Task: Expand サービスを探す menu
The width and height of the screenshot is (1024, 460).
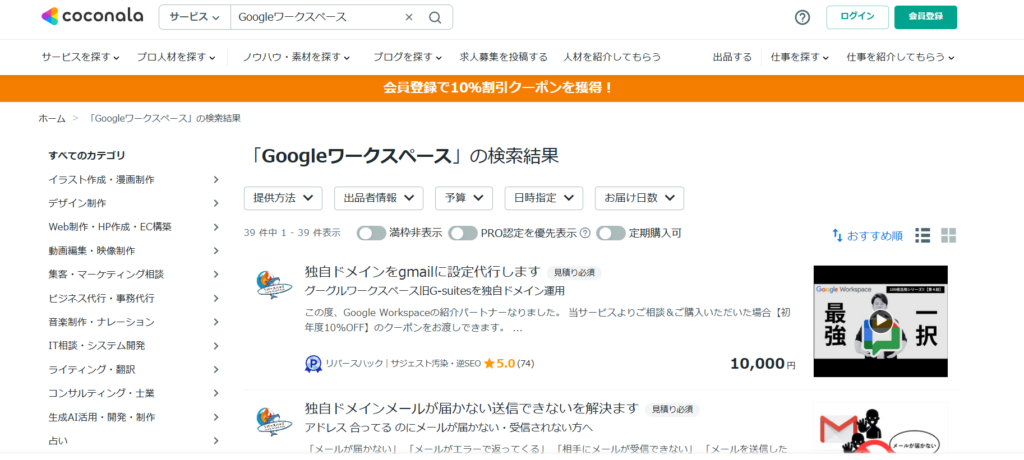Action: pos(81,58)
